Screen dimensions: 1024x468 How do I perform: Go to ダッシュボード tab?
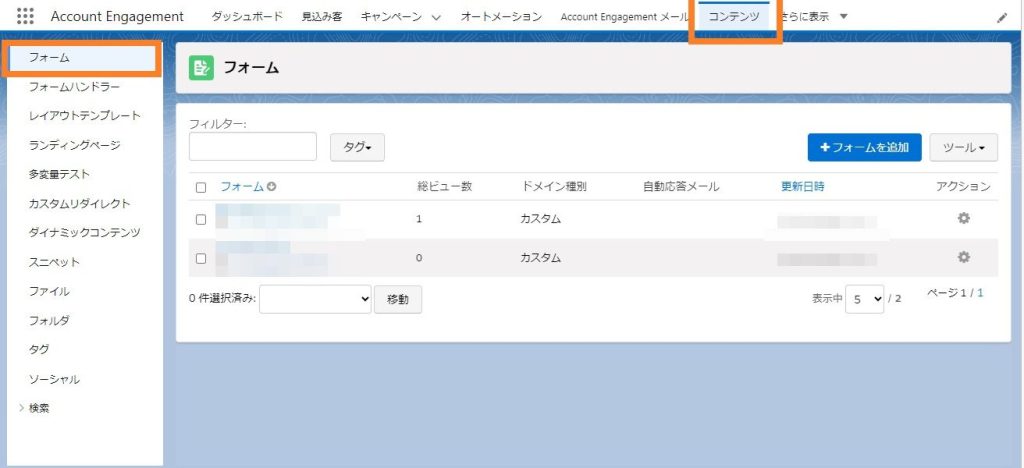tap(248, 17)
